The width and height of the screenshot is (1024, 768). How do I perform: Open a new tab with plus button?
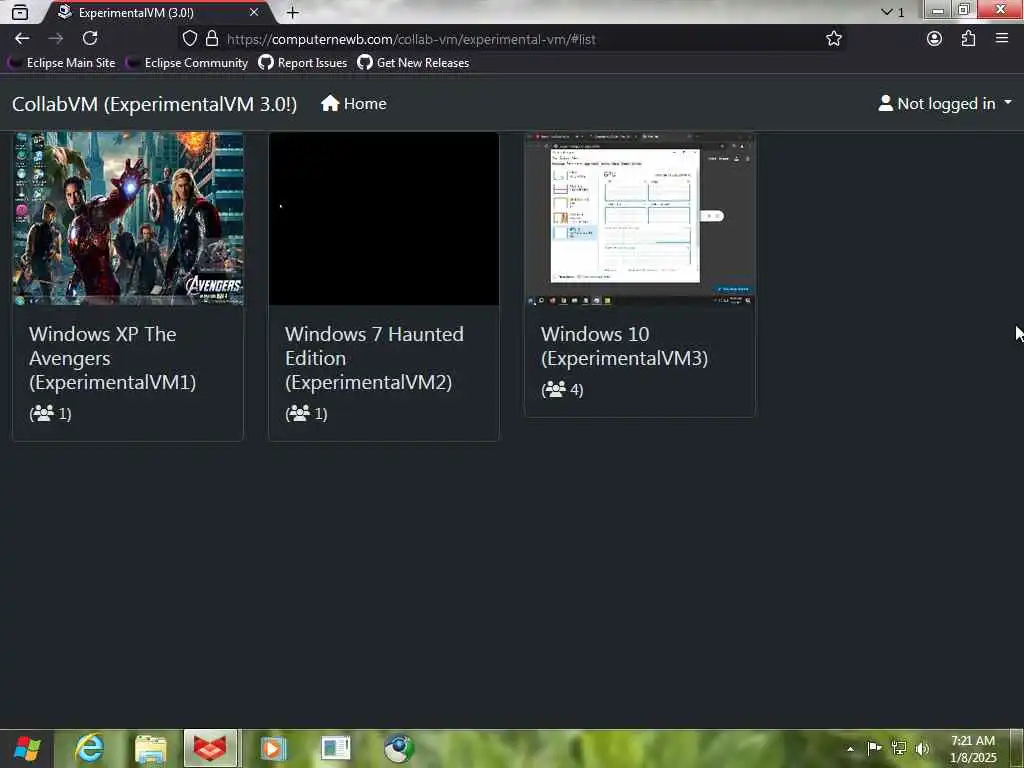click(x=293, y=12)
